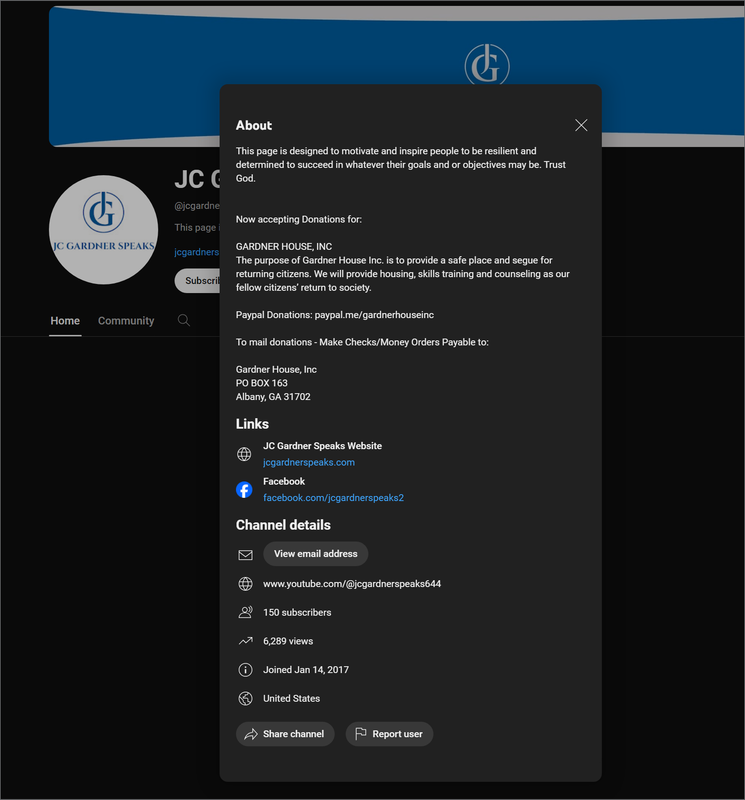
Task: Click the globe icon beside JC Gardner Speaks Website
Action: click(244, 454)
